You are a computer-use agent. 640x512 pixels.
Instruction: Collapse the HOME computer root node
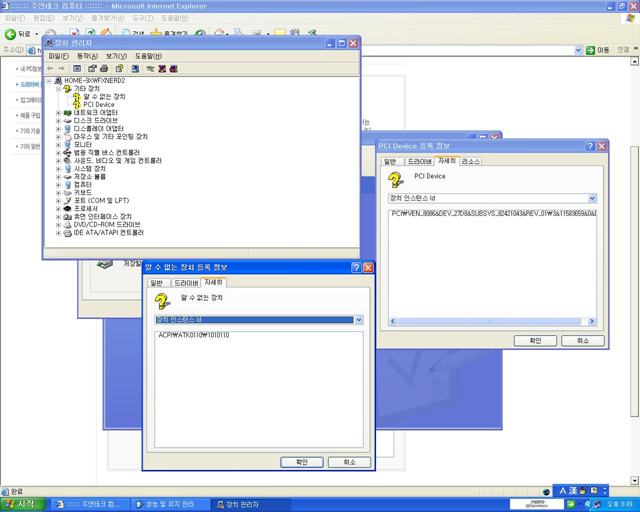(x=49, y=81)
